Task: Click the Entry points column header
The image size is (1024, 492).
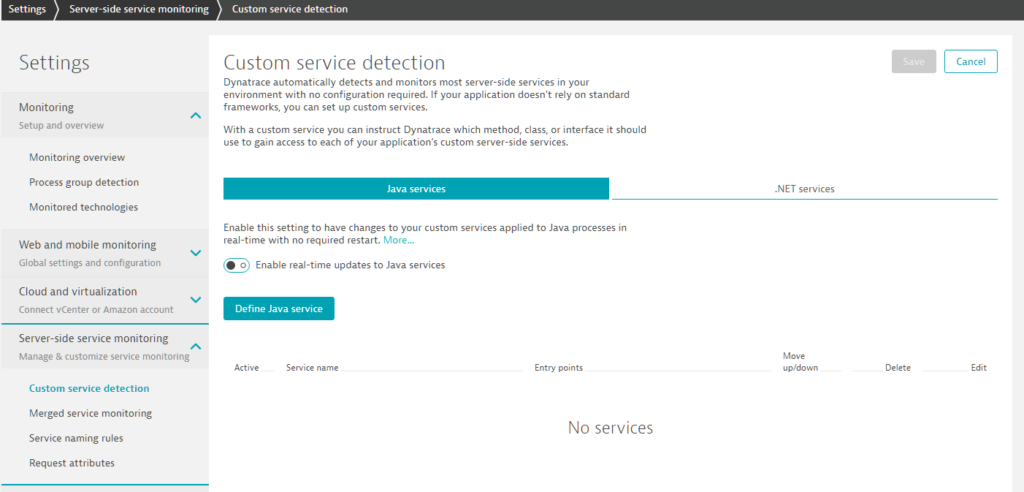Action: (558, 368)
